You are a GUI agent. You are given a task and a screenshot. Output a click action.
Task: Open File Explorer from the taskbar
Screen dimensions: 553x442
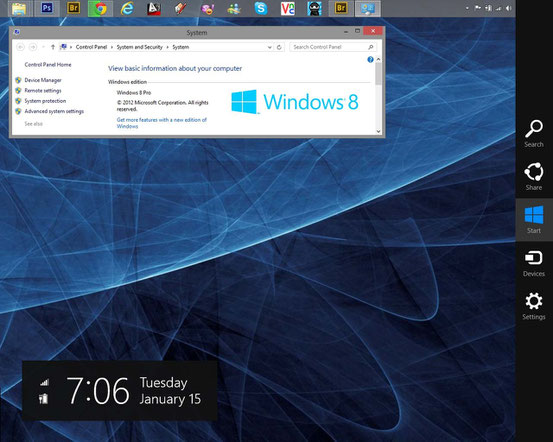19,8
